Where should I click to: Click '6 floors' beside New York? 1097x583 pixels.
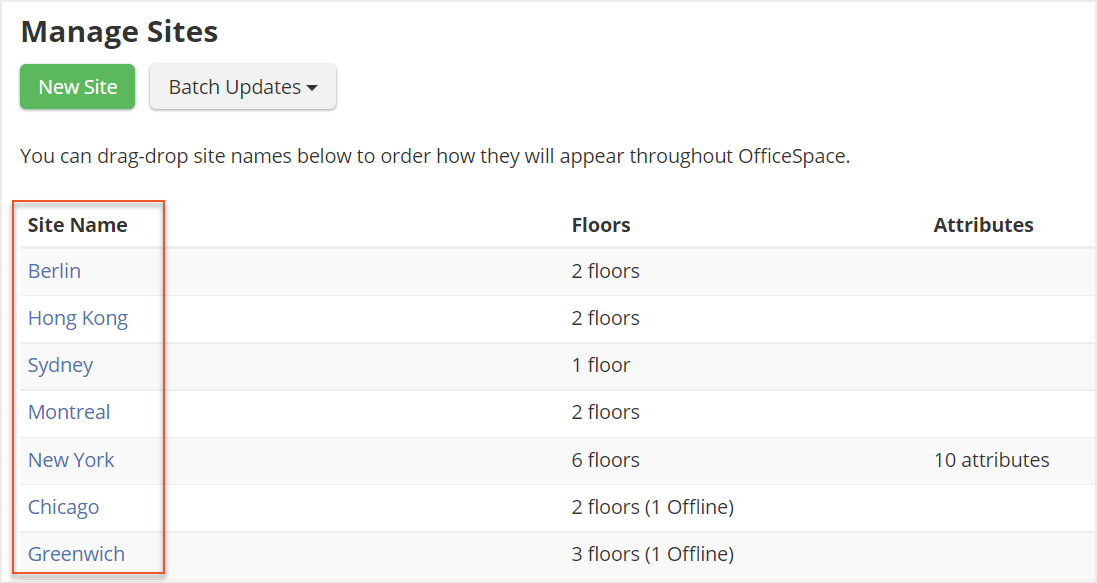[x=605, y=459]
